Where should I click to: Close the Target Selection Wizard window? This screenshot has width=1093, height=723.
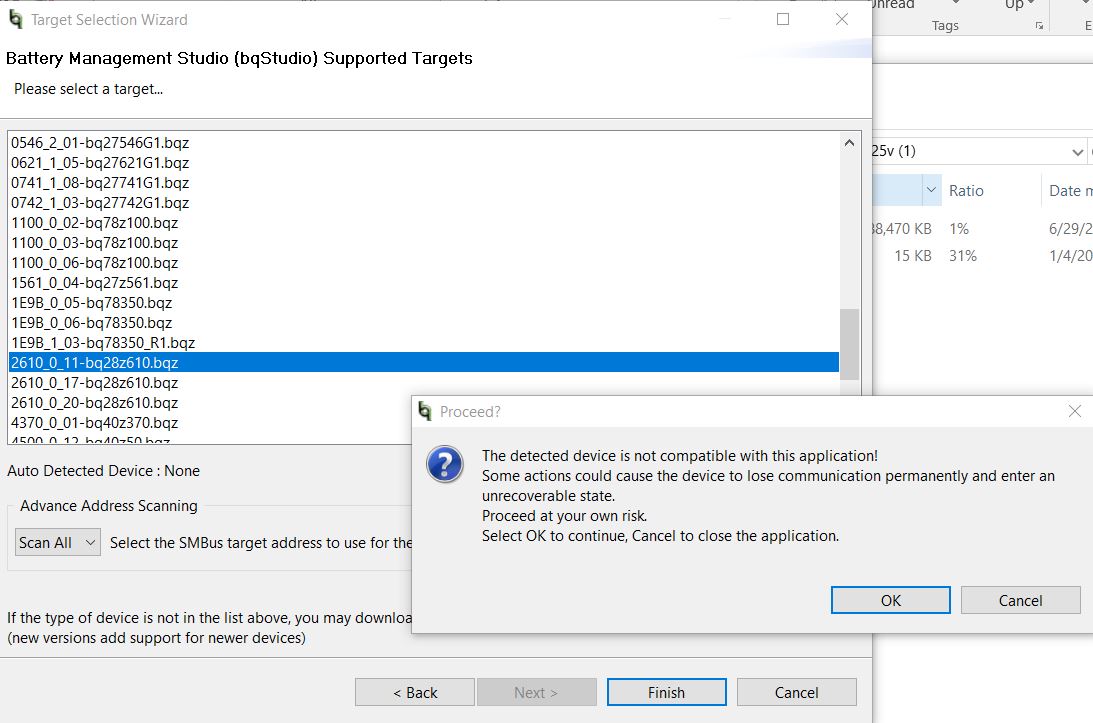coord(842,20)
